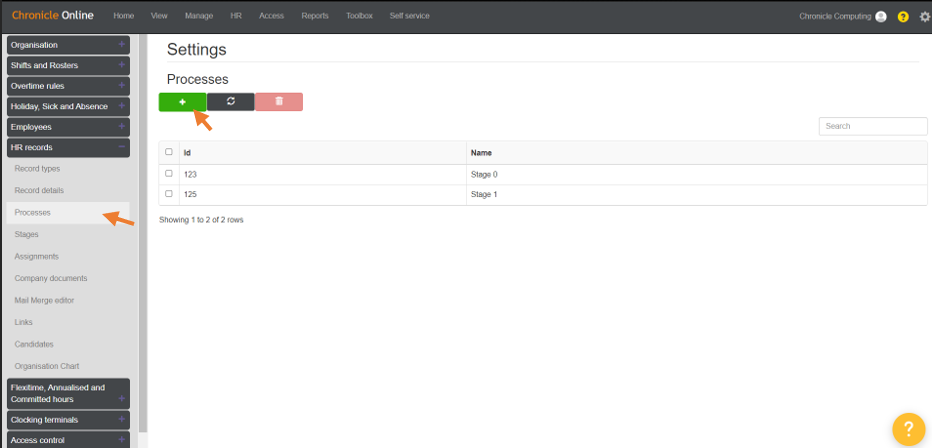
Task: Expand the Organisation section
Action: click(x=68, y=45)
